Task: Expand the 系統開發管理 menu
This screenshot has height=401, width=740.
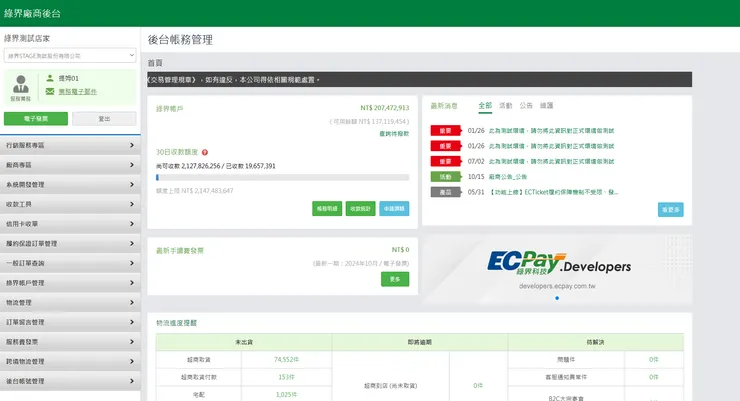Action: pyautogui.click(x=70, y=185)
